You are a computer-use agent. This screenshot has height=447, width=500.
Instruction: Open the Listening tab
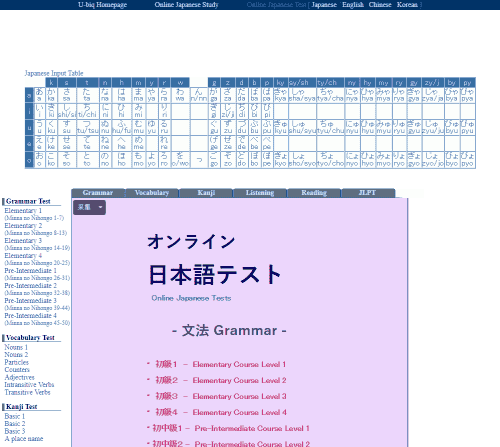(260, 193)
